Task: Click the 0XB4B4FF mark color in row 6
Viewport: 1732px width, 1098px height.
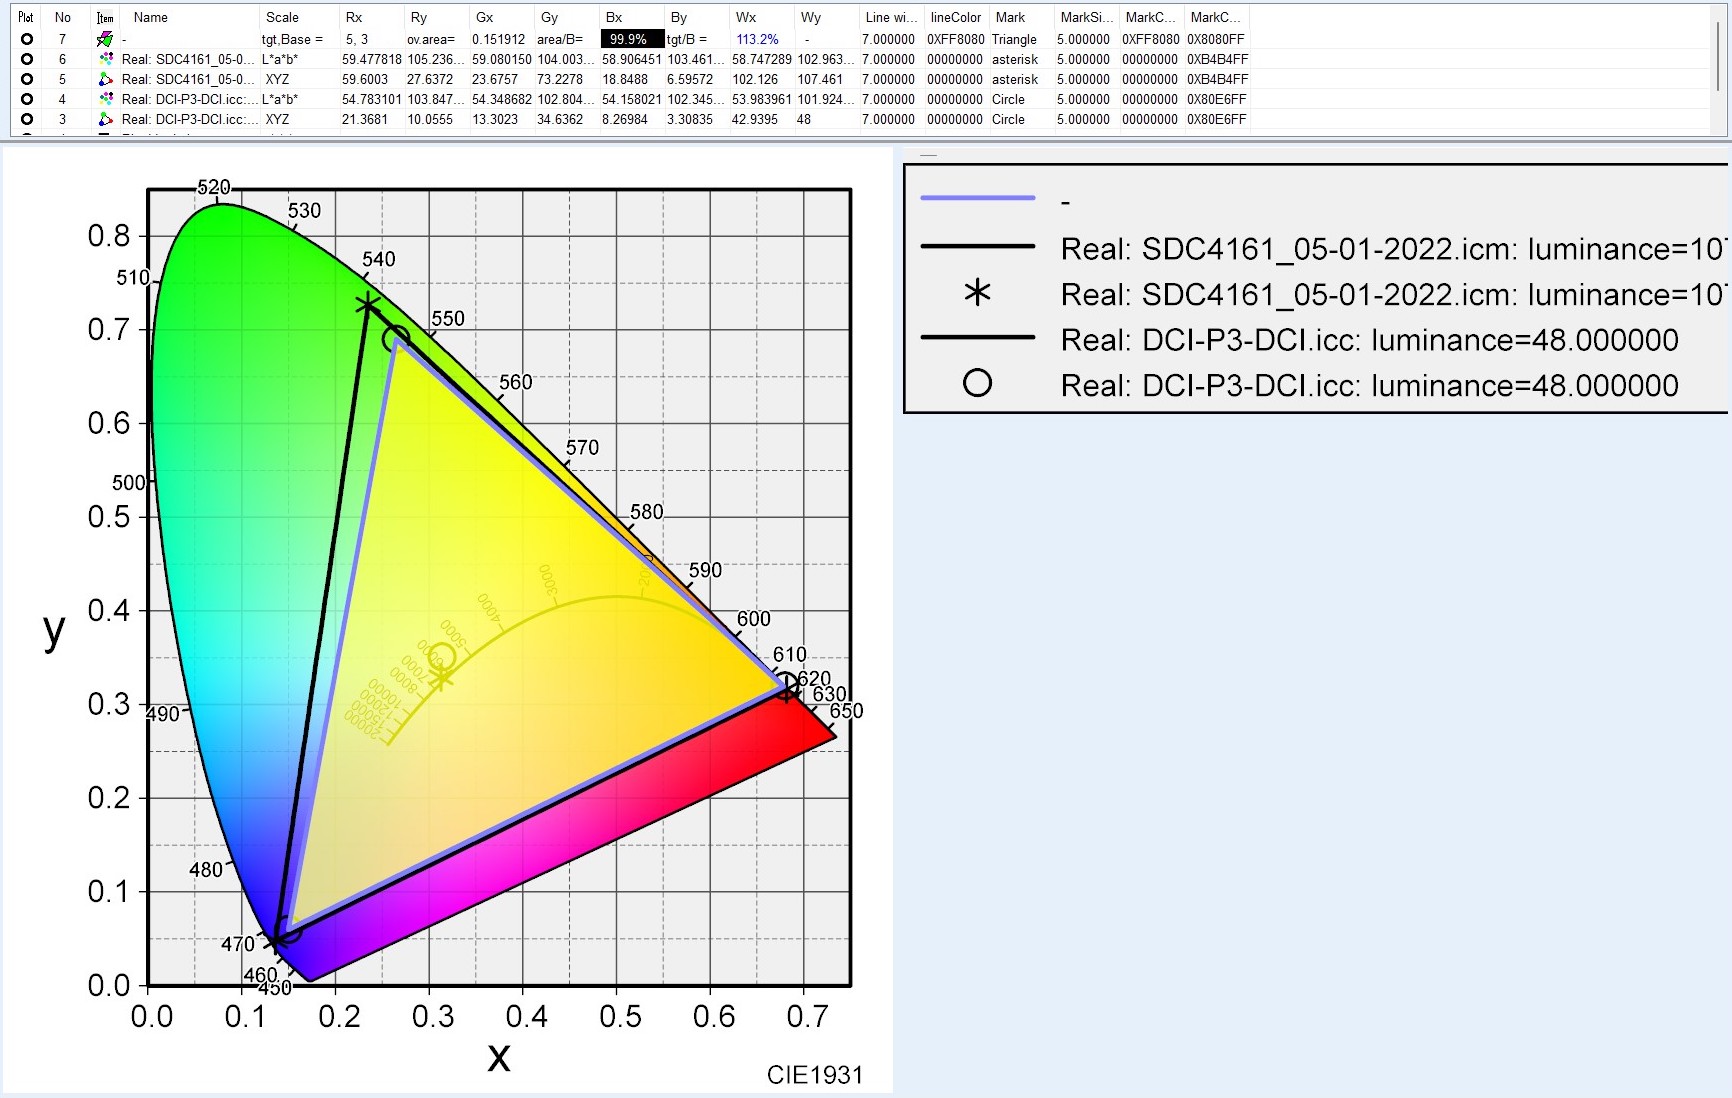Action: coord(1217,59)
